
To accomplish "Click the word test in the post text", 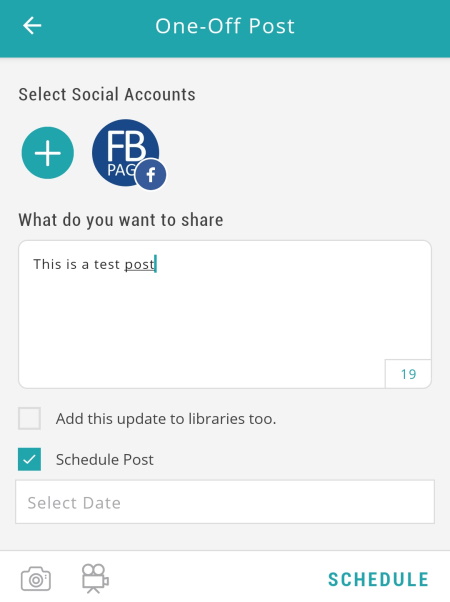I will pos(107,264).
